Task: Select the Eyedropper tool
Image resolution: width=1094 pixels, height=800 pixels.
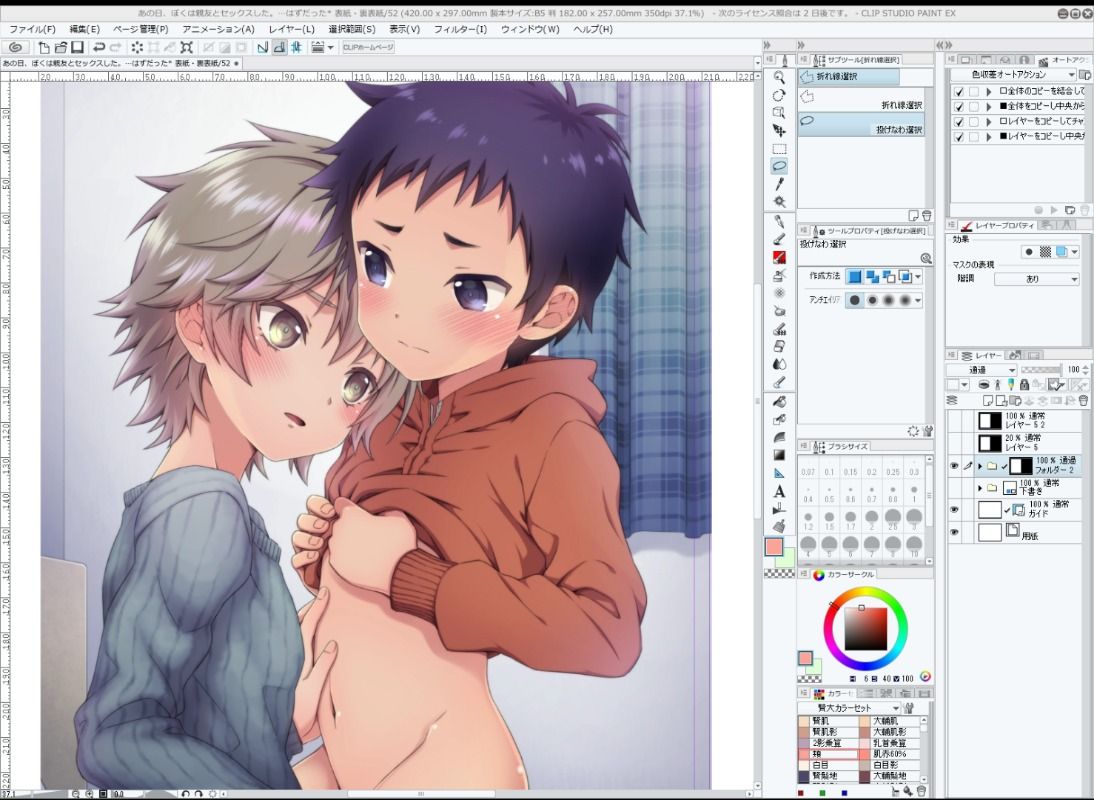Action: pyautogui.click(x=779, y=184)
